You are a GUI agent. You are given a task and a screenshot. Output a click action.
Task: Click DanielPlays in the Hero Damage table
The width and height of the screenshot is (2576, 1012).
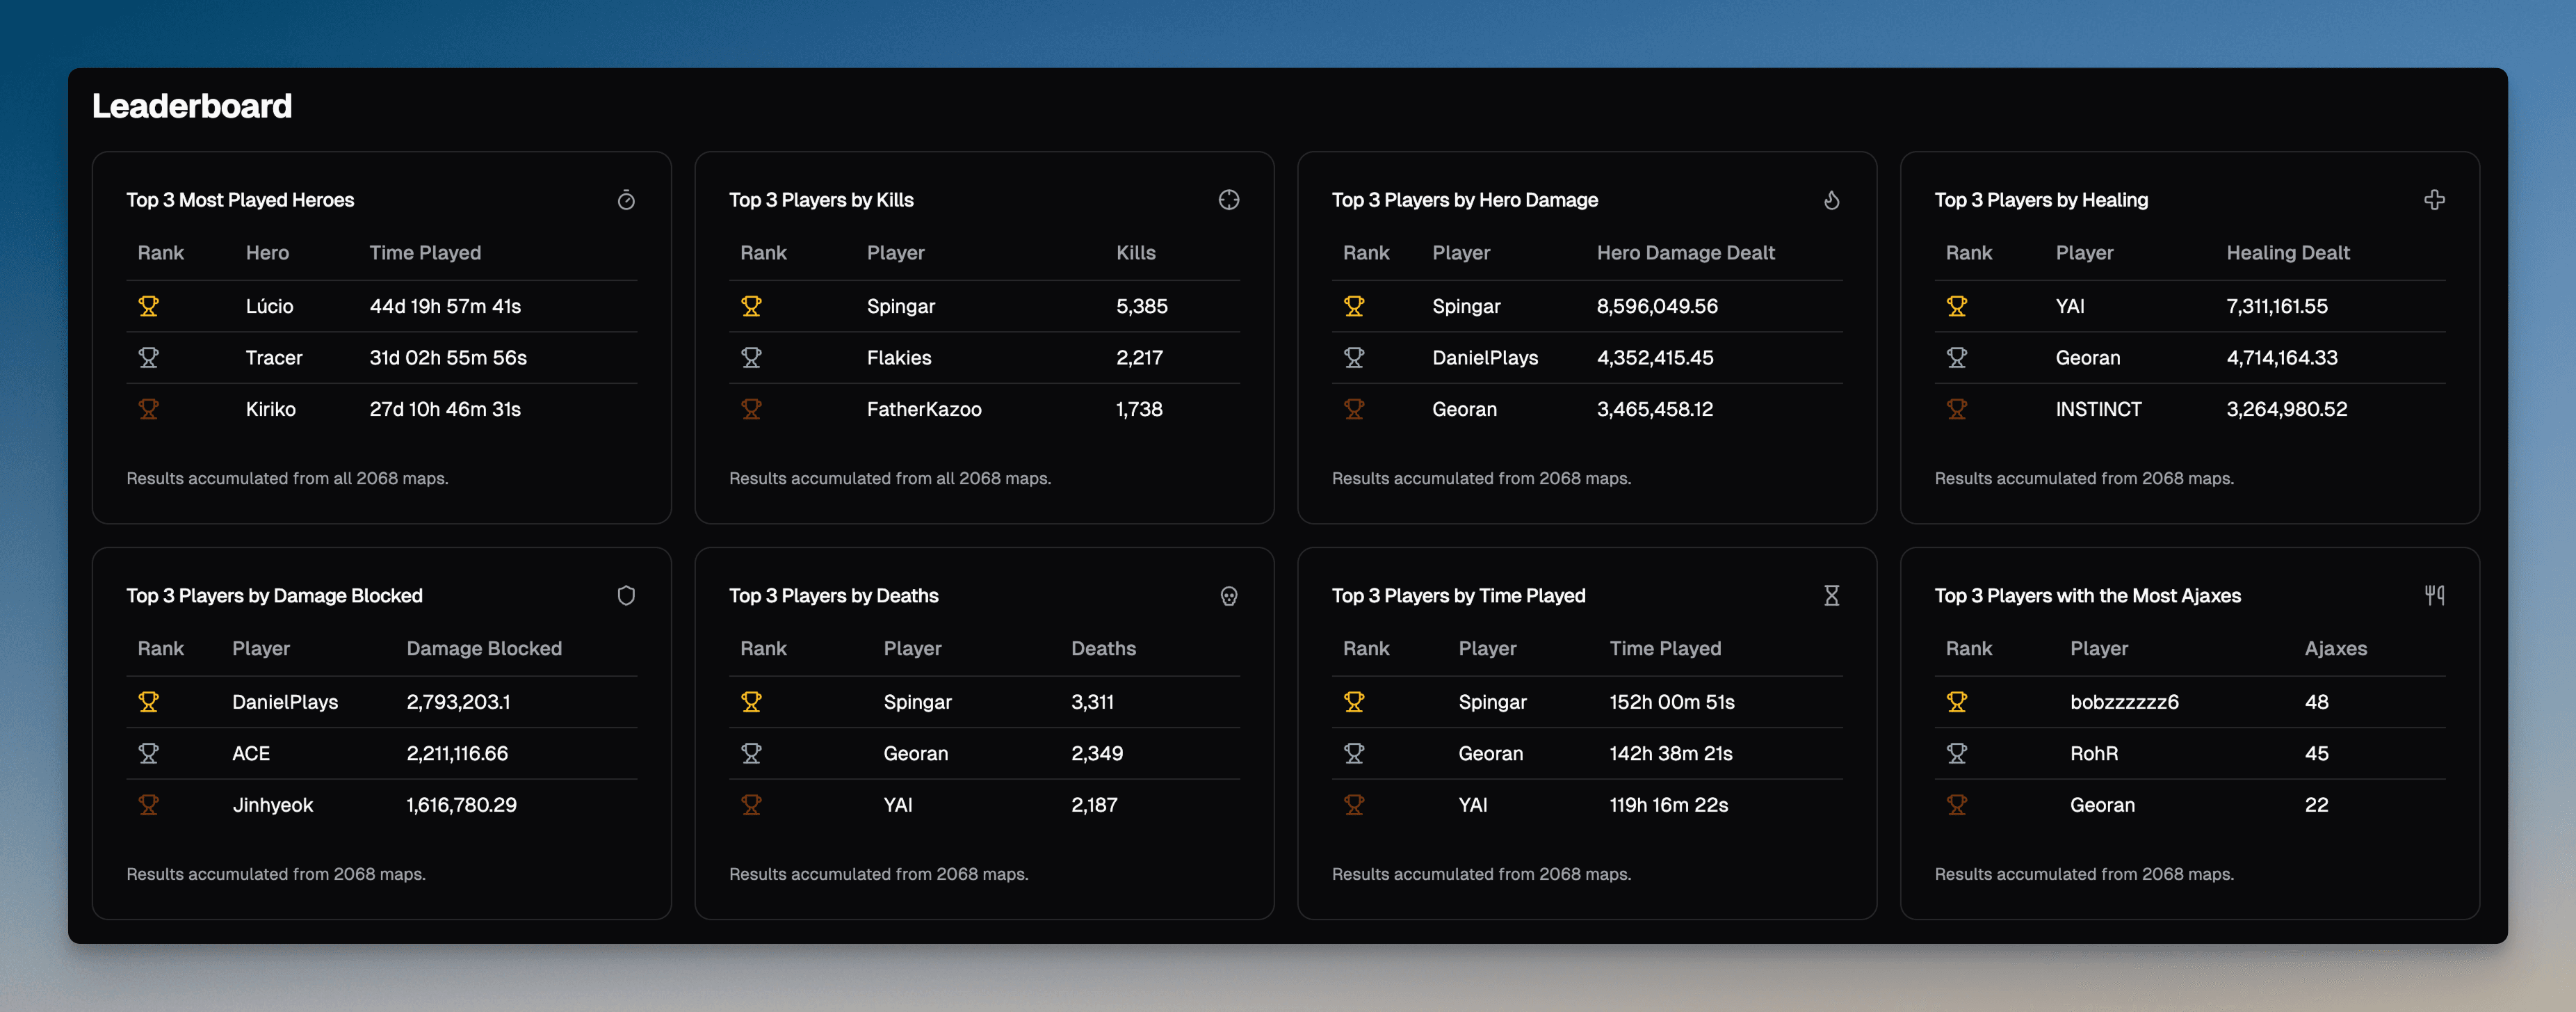pyautogui.click(x=1485, y=358)
